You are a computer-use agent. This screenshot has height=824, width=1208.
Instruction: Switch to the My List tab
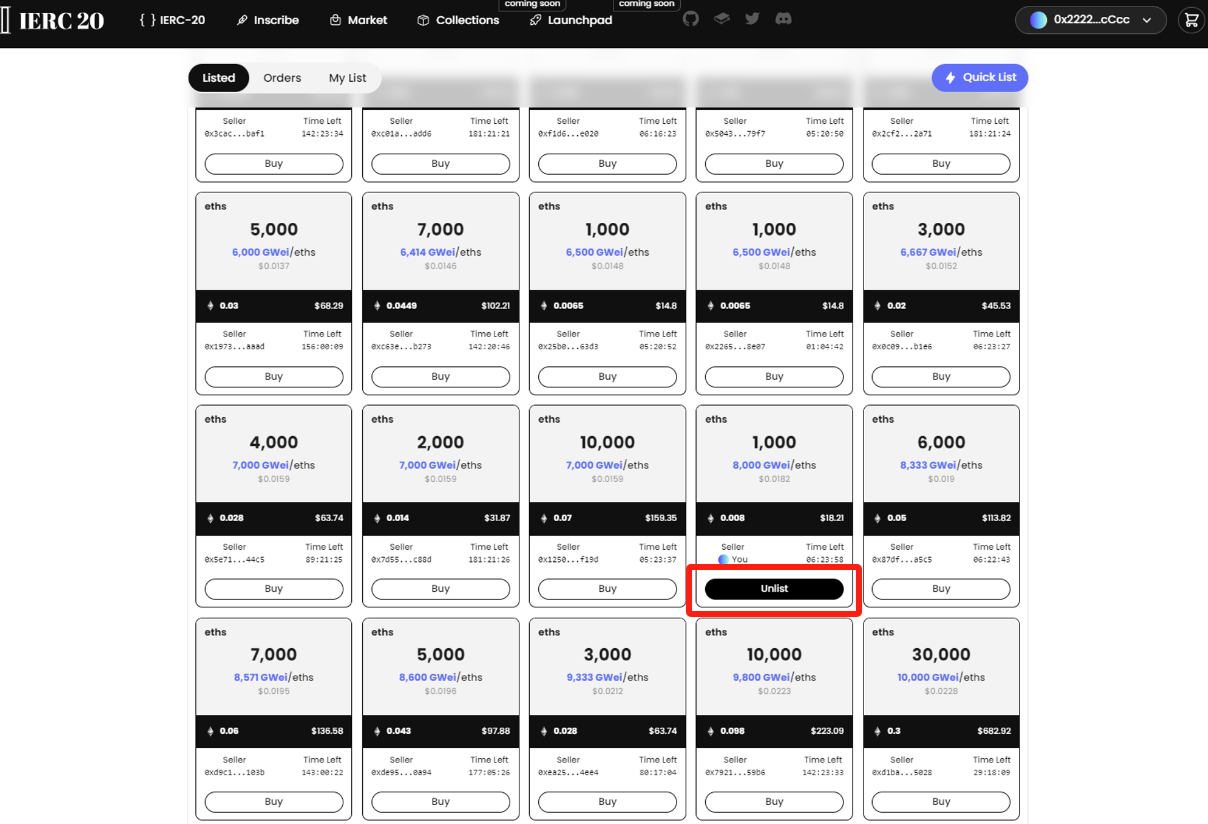[x=347, y=78]
